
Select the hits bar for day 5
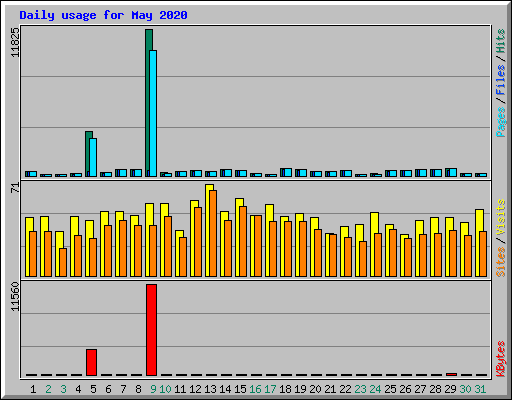click(x=89, y=154)
